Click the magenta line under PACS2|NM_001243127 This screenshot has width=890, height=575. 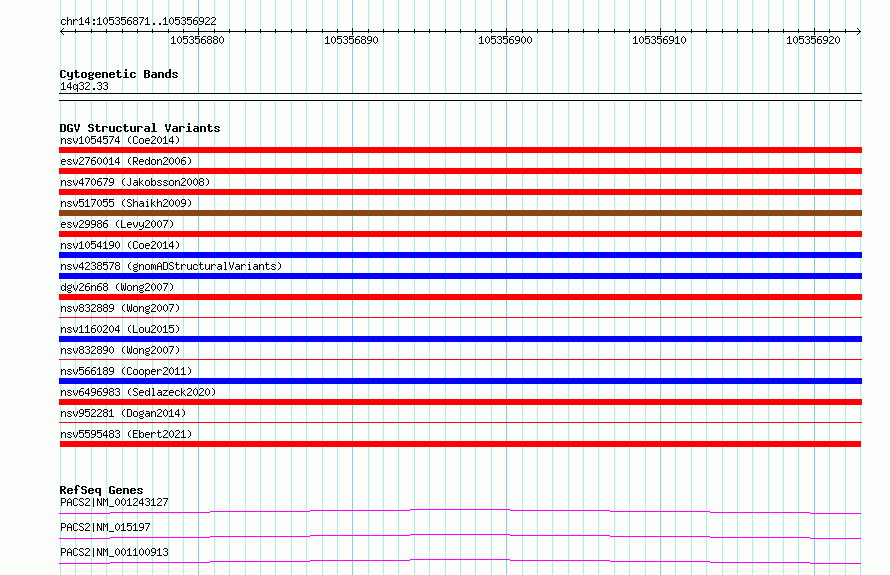click(x=460, y=511)
